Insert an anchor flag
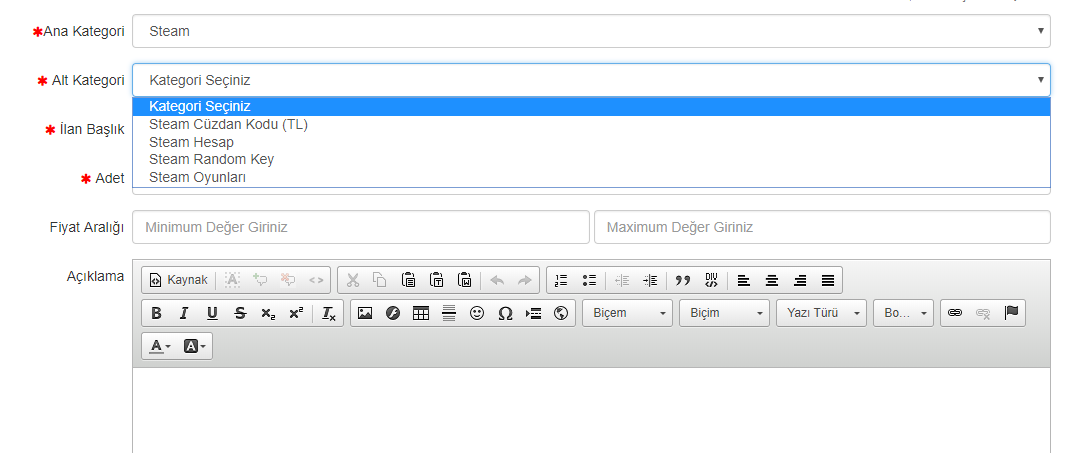1079x453 pixels. (x=1011, y=313)
